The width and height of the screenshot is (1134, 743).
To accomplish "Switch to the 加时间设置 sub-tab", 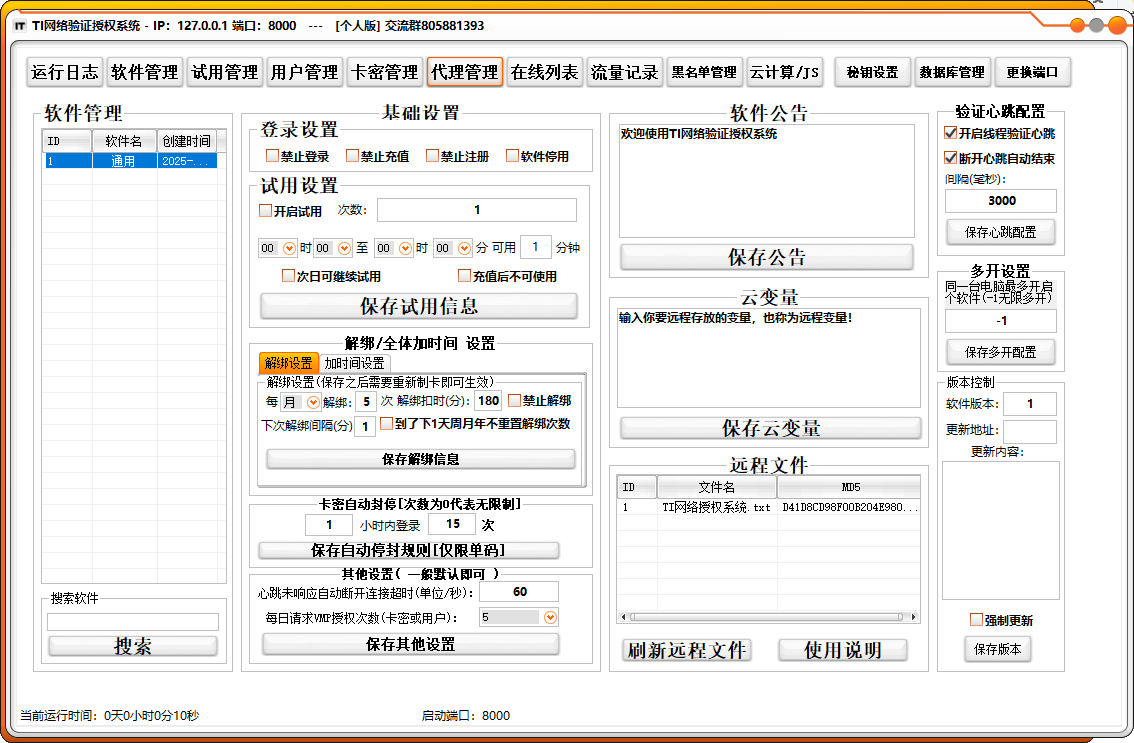I will pyautogui.click(x=353, y=363).
